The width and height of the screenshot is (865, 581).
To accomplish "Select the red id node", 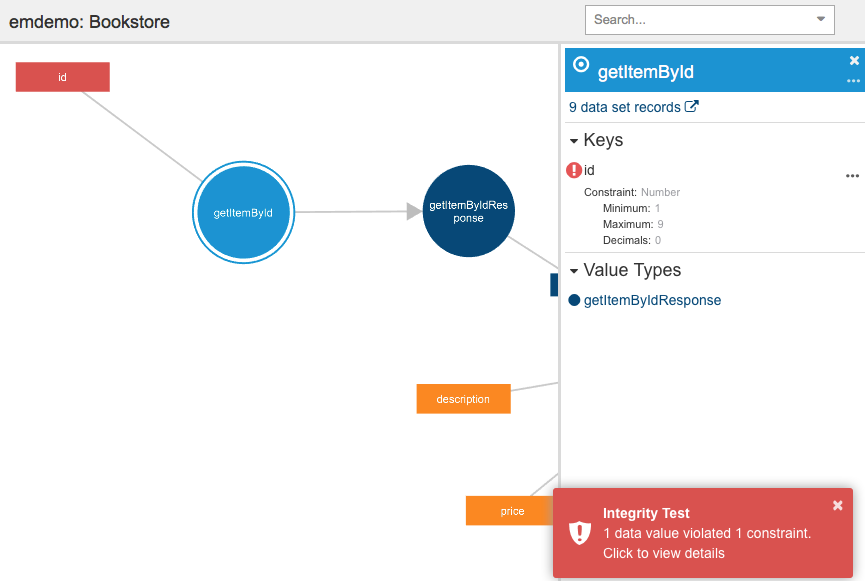I will [62, 77].
